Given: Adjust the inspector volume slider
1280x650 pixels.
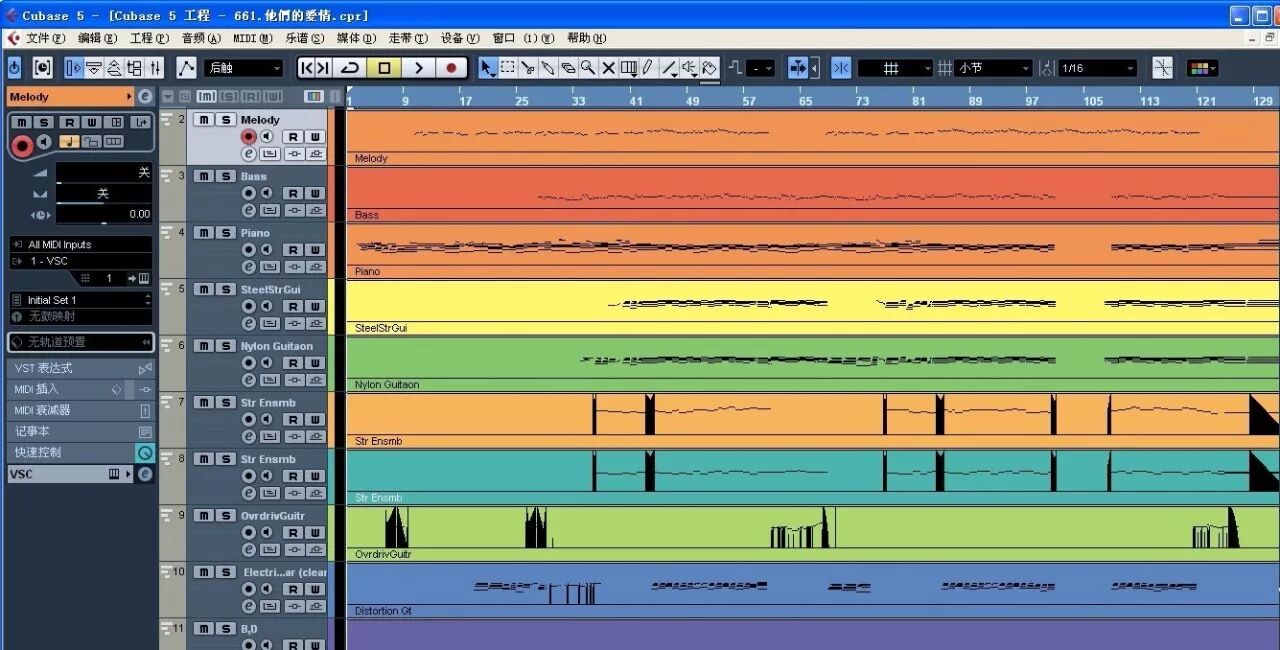Looking at the screenshot, I should pos(103,173).
